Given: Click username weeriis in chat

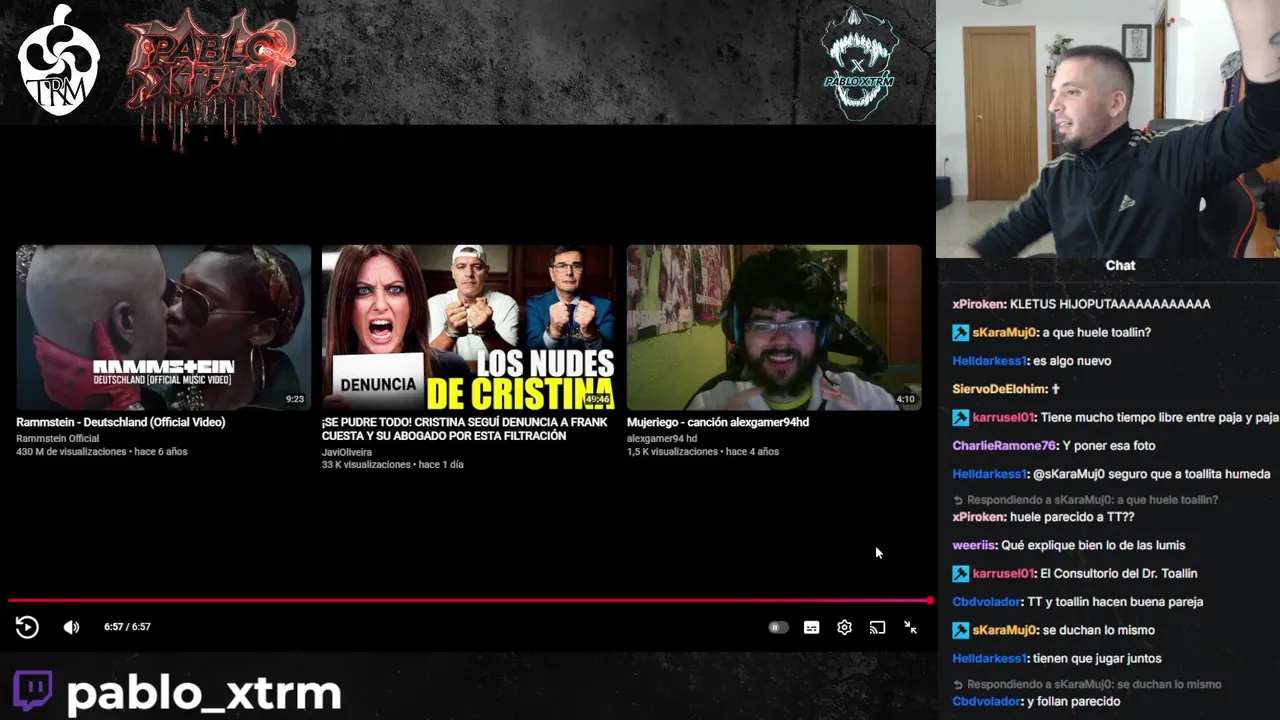Looking at the screenshot, I should point(974,545).
